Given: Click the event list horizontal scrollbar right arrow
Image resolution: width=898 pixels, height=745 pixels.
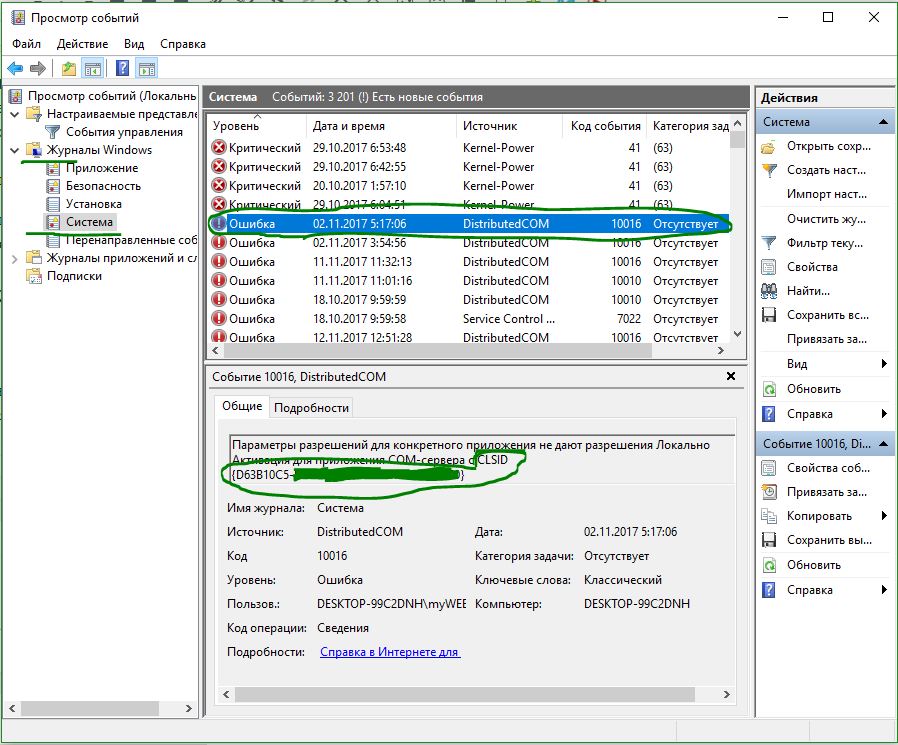Looking at the screenshot, I should click(x=721, y=350).
